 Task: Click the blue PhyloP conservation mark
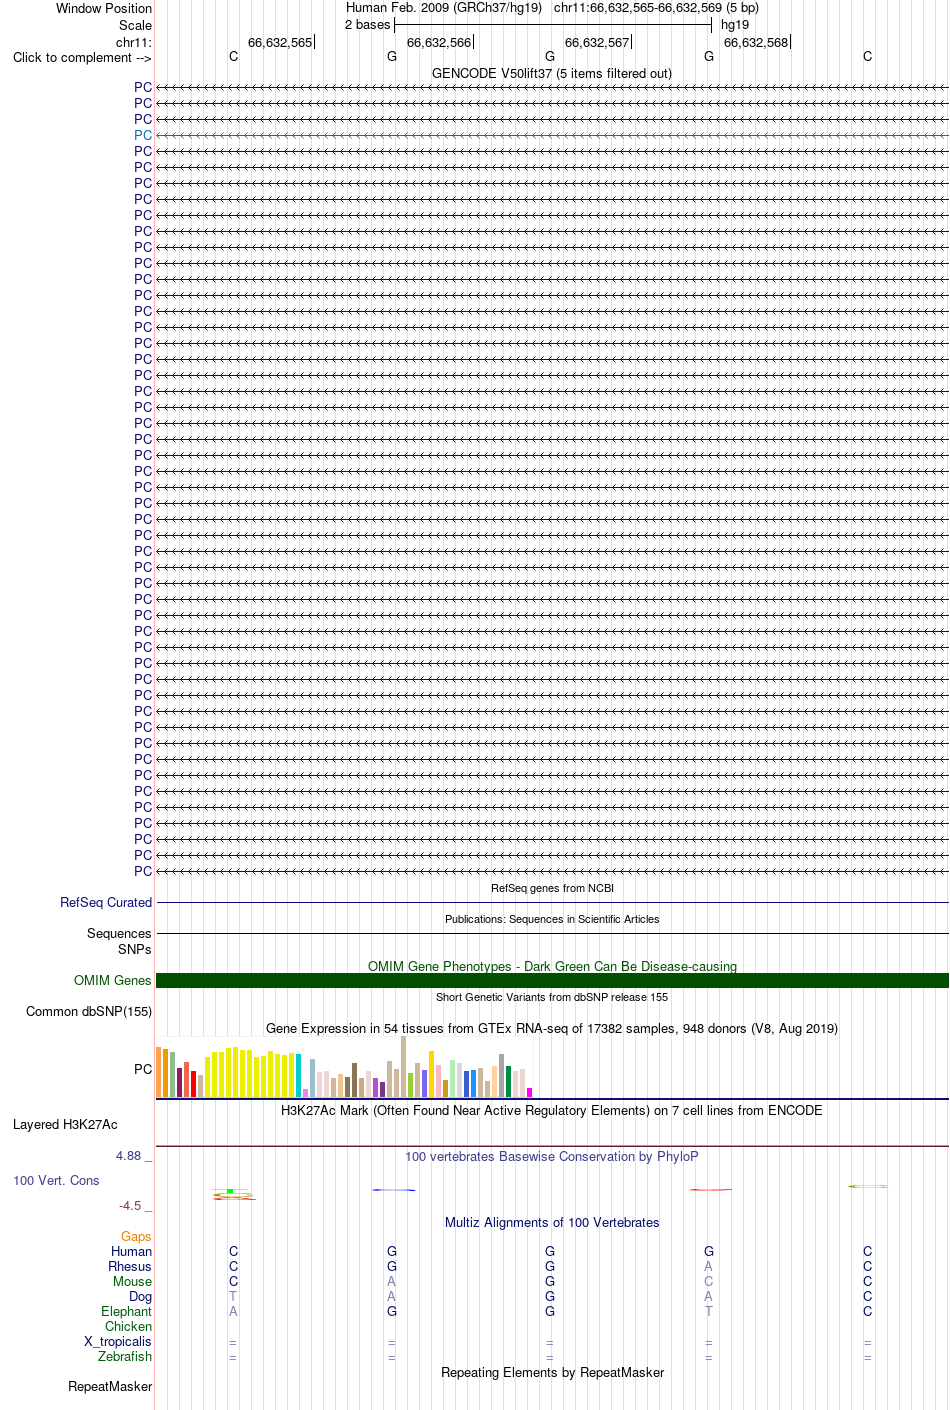[x=393, y=1190]
